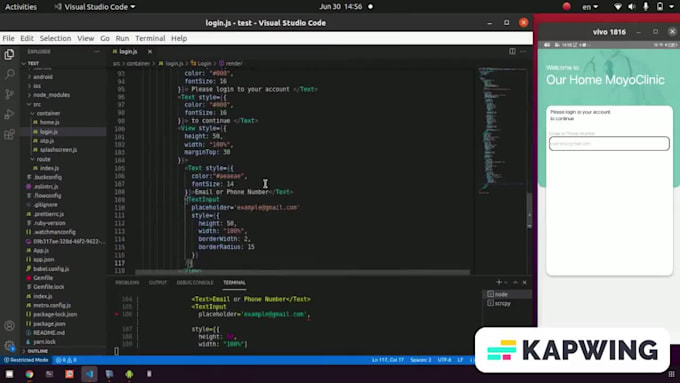This screenshot has width=680, height=383.
Task: Switch to the DEBUG CONSOLE tab
Action: pyautogui.click(x=195, y=283)
